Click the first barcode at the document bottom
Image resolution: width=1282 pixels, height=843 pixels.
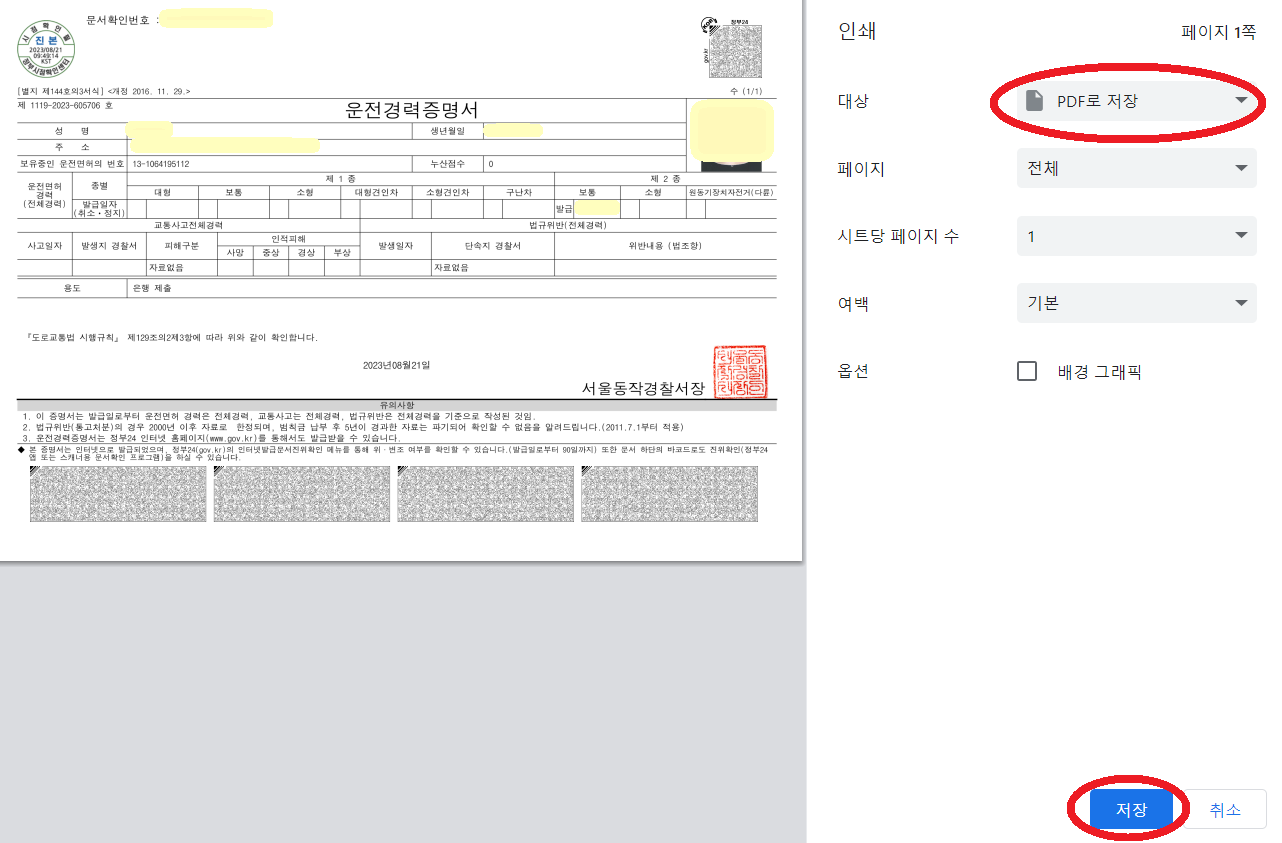117,494
